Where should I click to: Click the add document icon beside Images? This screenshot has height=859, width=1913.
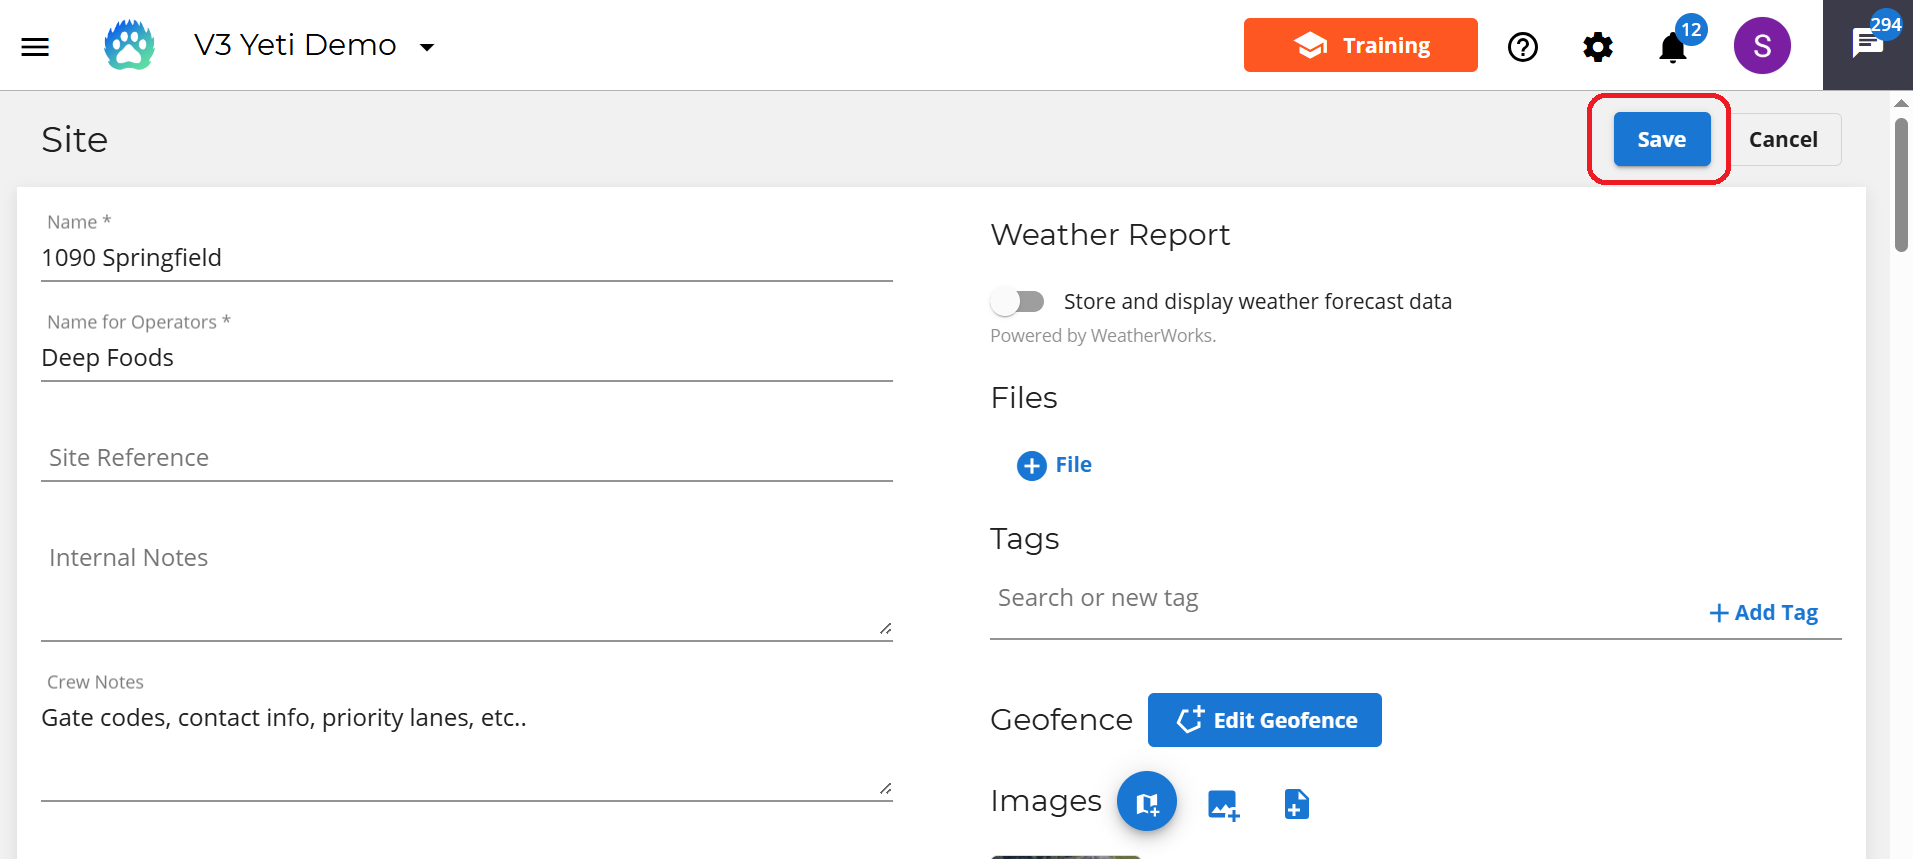pyautogui.click(x=1296, y=804)
